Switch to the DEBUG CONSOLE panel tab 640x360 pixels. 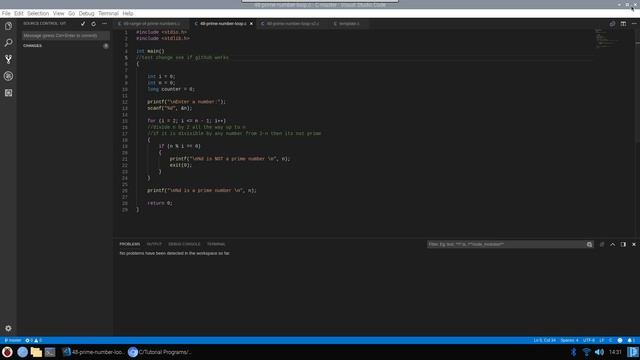click(184, 244)
